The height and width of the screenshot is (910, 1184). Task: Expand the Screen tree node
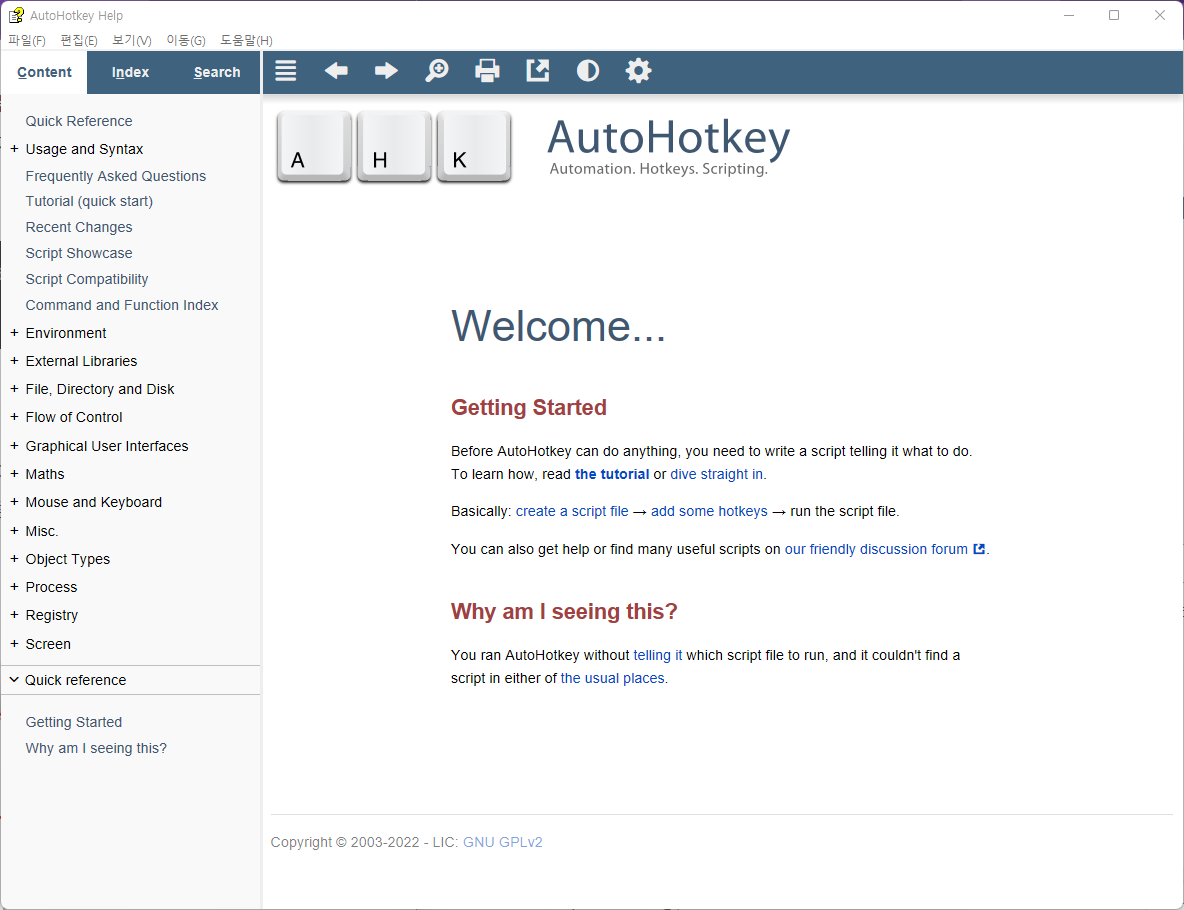point(14,644)
